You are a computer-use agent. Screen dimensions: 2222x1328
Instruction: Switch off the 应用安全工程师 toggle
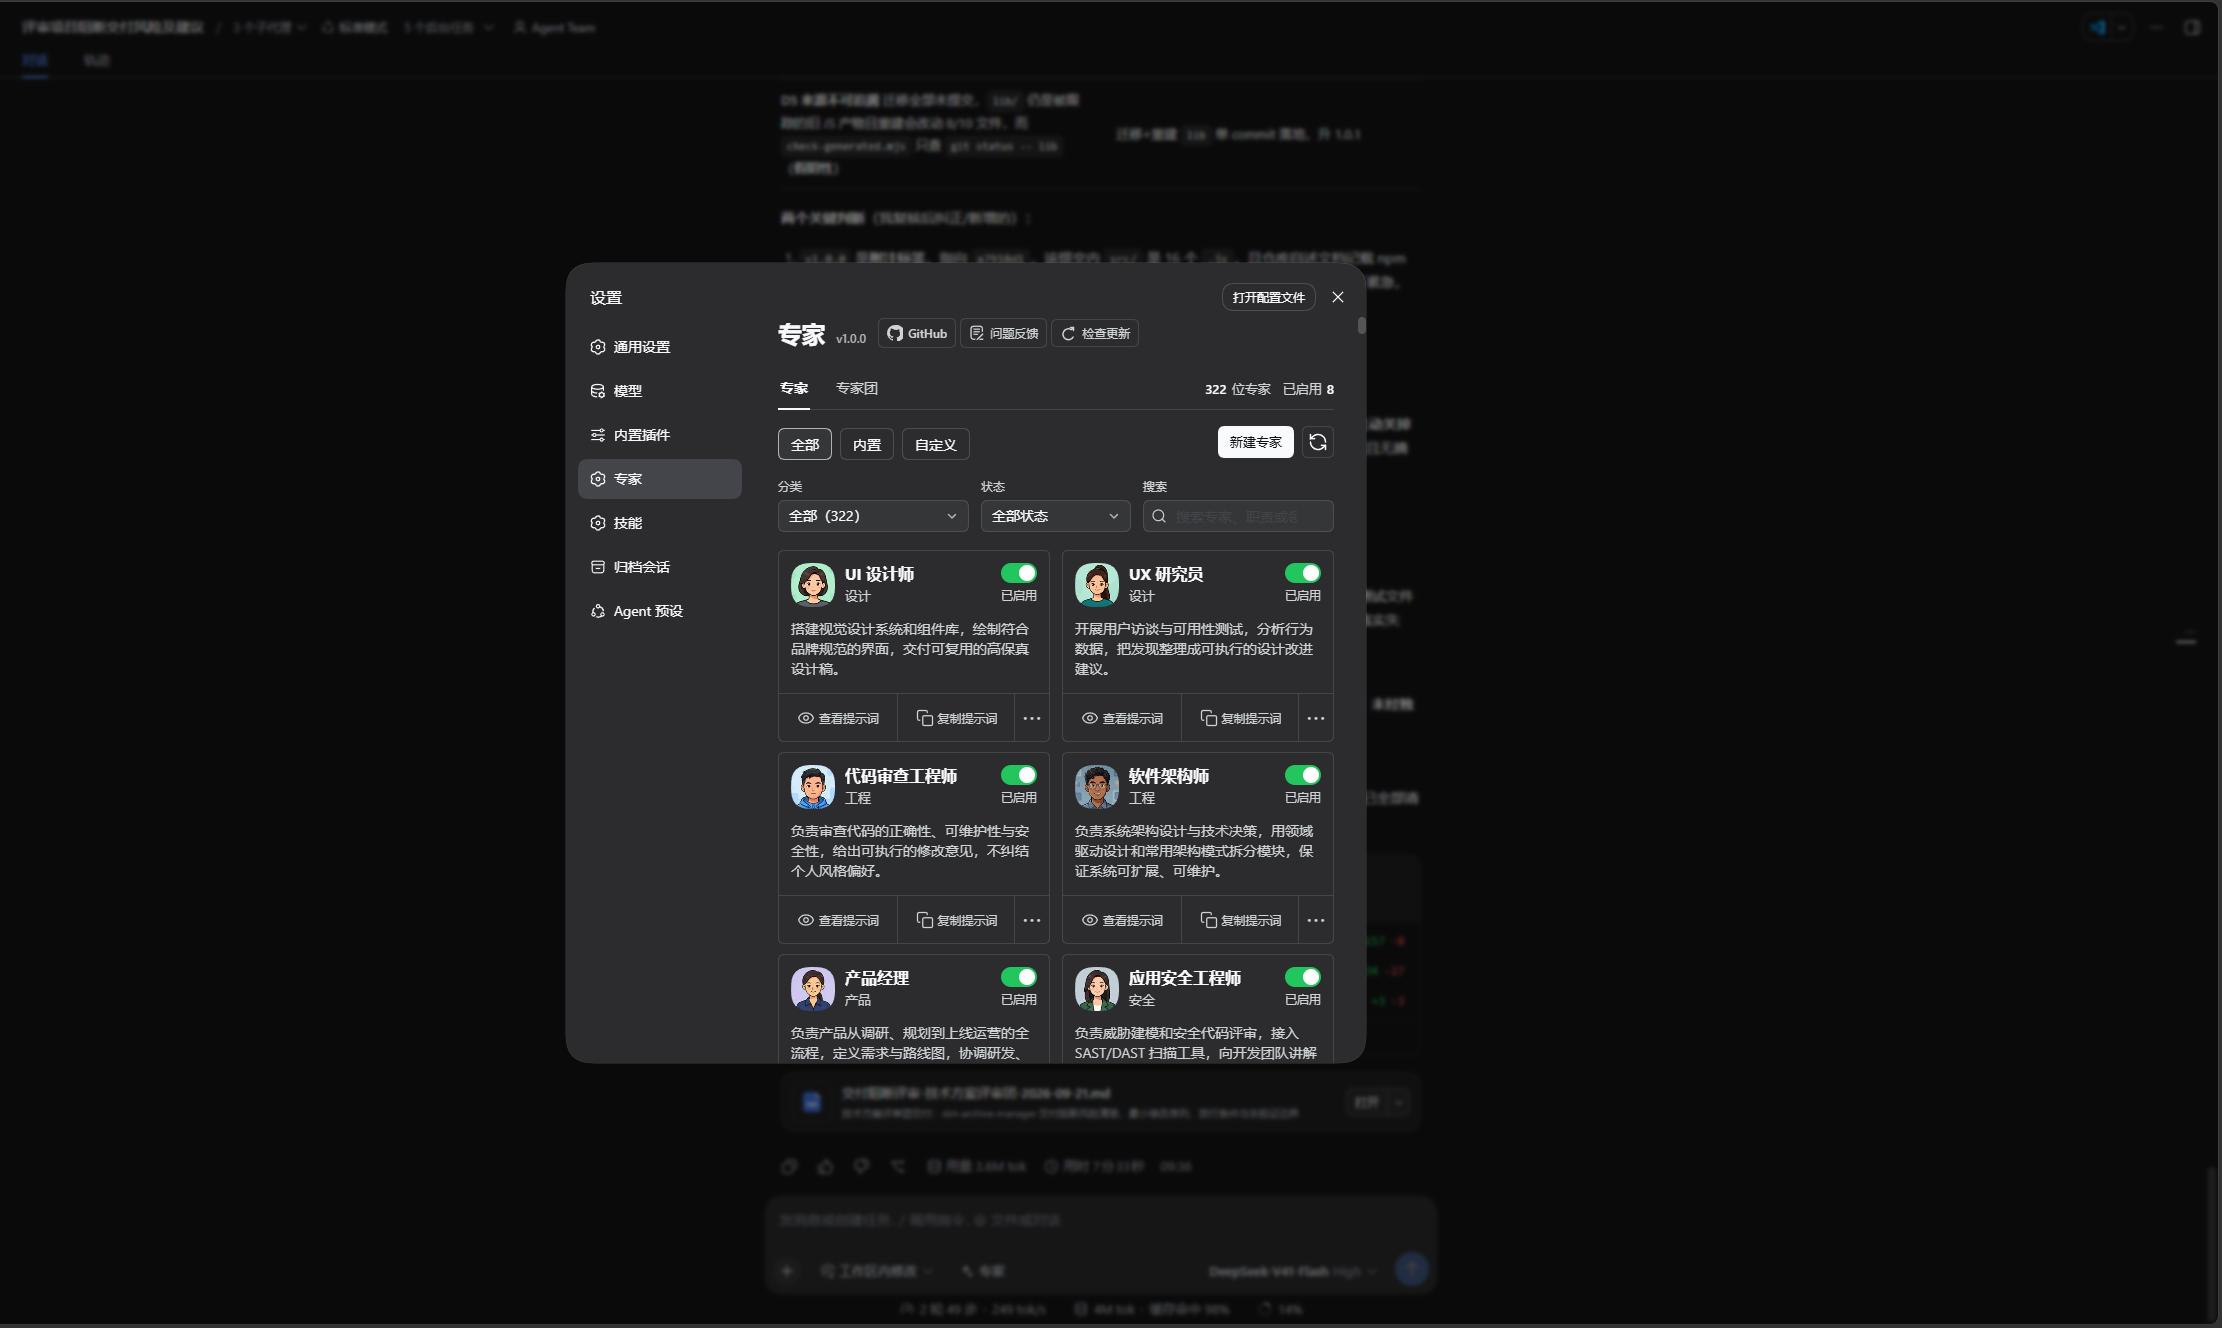tap(1303, 977)
